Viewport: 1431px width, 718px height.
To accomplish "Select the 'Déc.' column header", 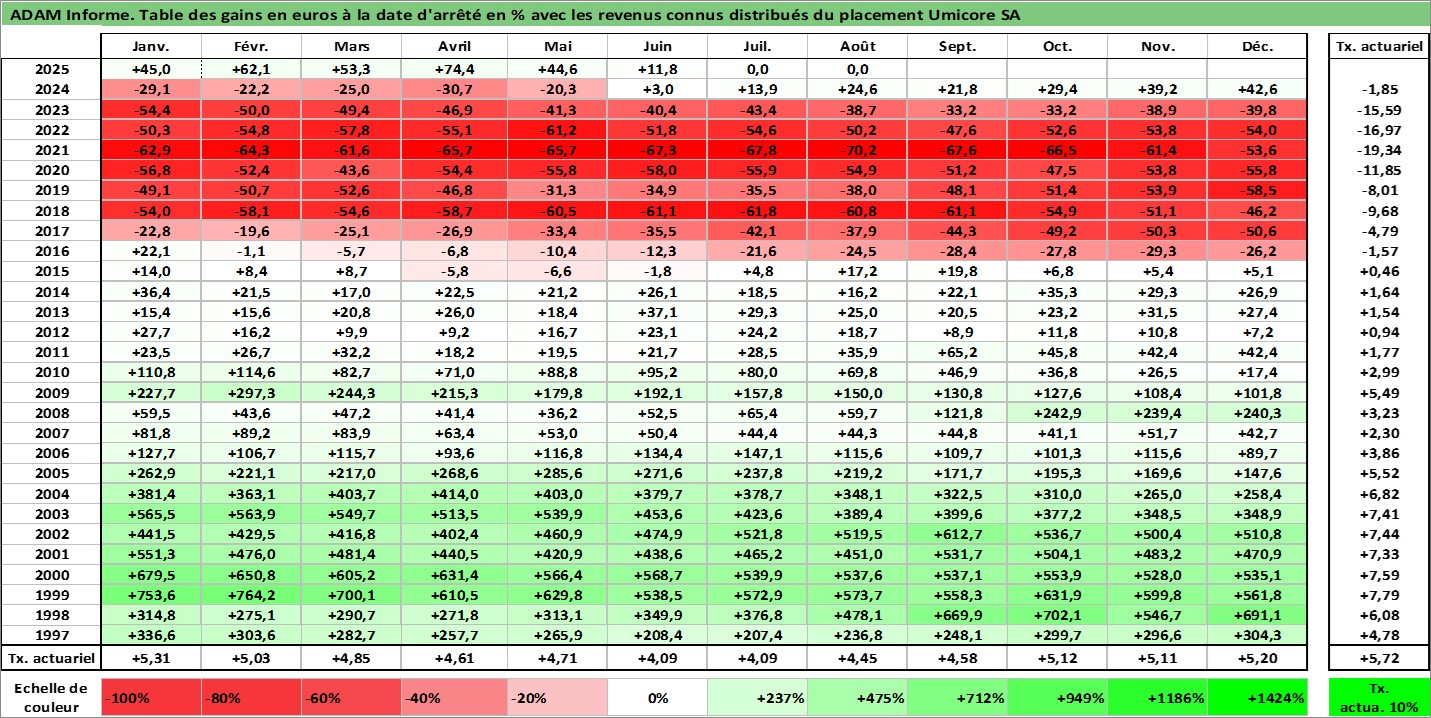I will 1258,47.
